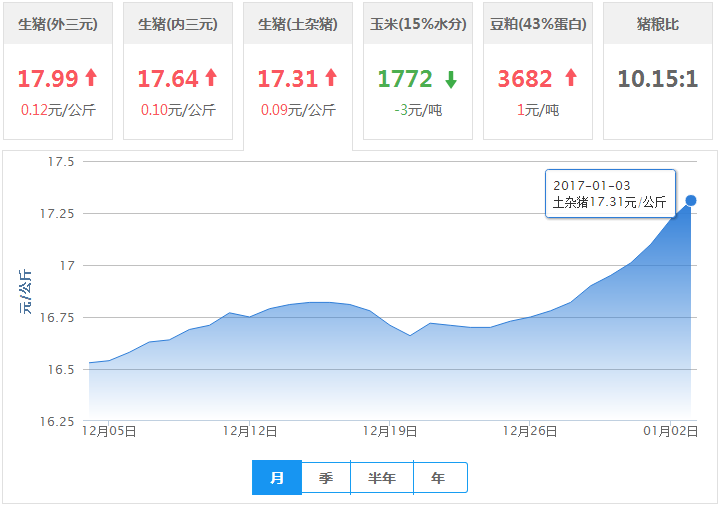Open the 猪粮比 ratio tab

658,71
